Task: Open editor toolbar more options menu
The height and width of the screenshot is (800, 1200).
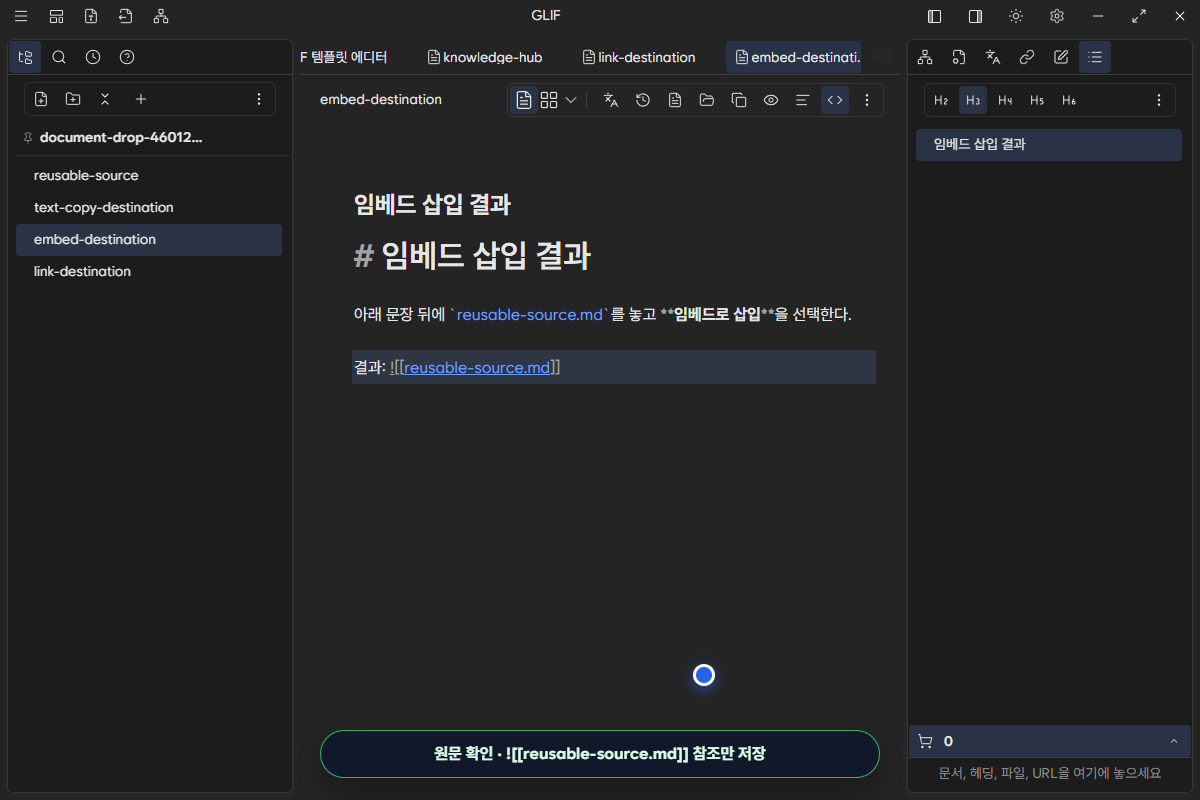Action: point(867,100)
